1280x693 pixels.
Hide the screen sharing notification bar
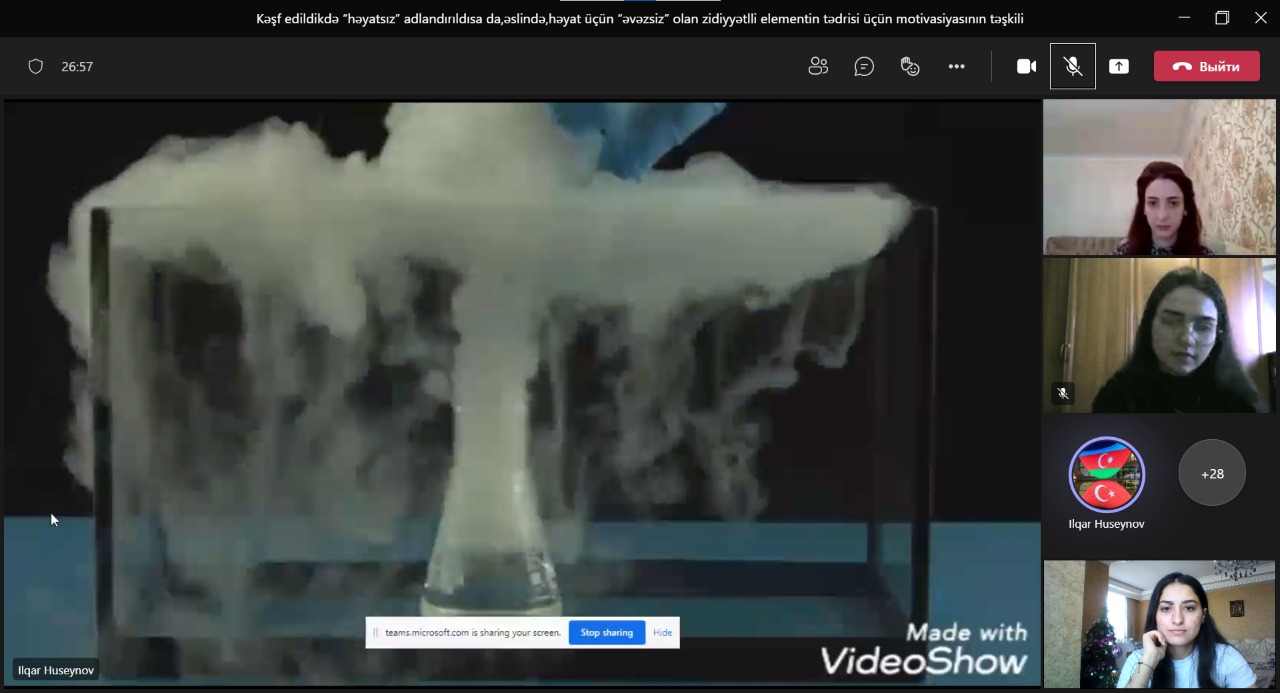[x=662, y=632]
